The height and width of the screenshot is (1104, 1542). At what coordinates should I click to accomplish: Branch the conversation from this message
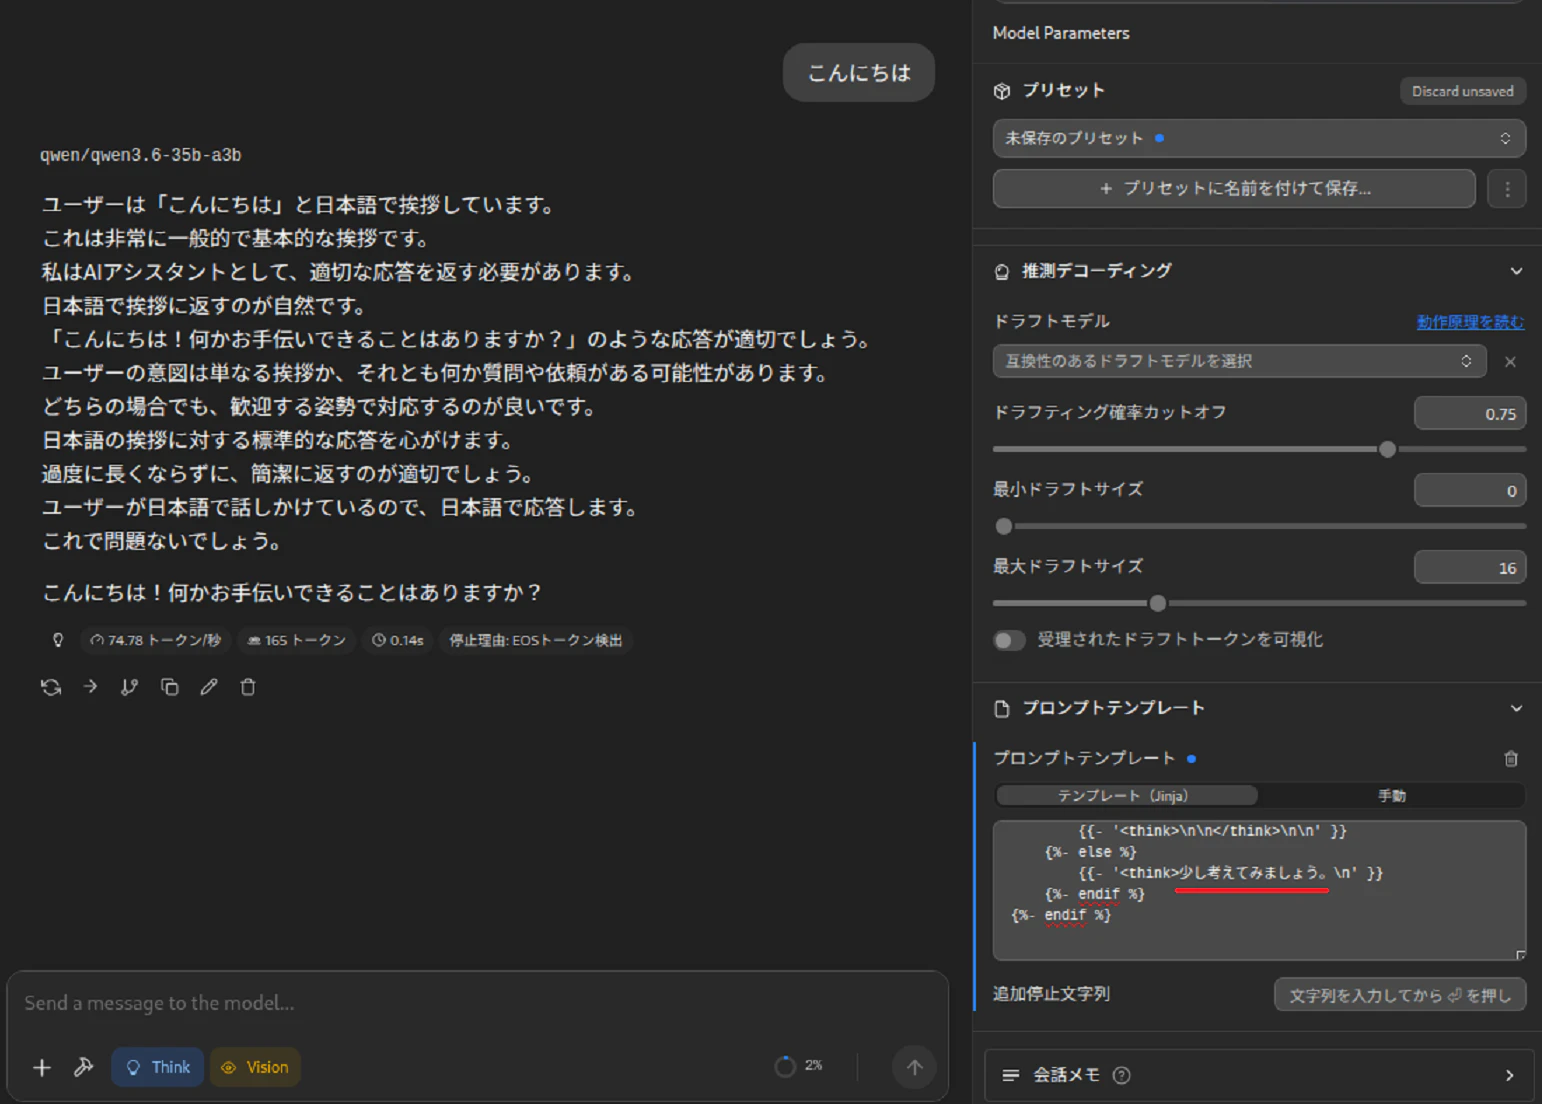click(129, 687)
